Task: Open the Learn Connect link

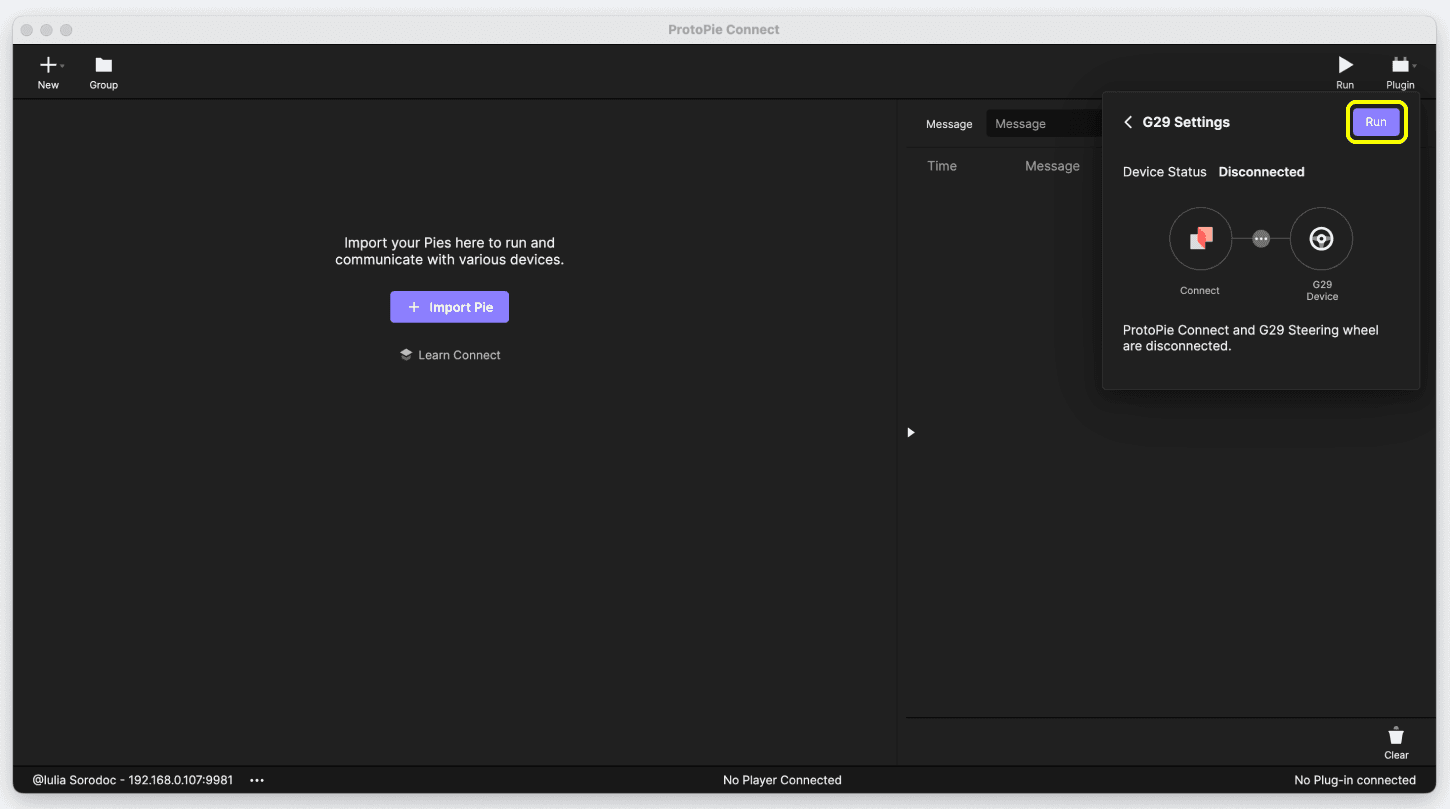Action: pyautogui.click(x=459, y=354)
